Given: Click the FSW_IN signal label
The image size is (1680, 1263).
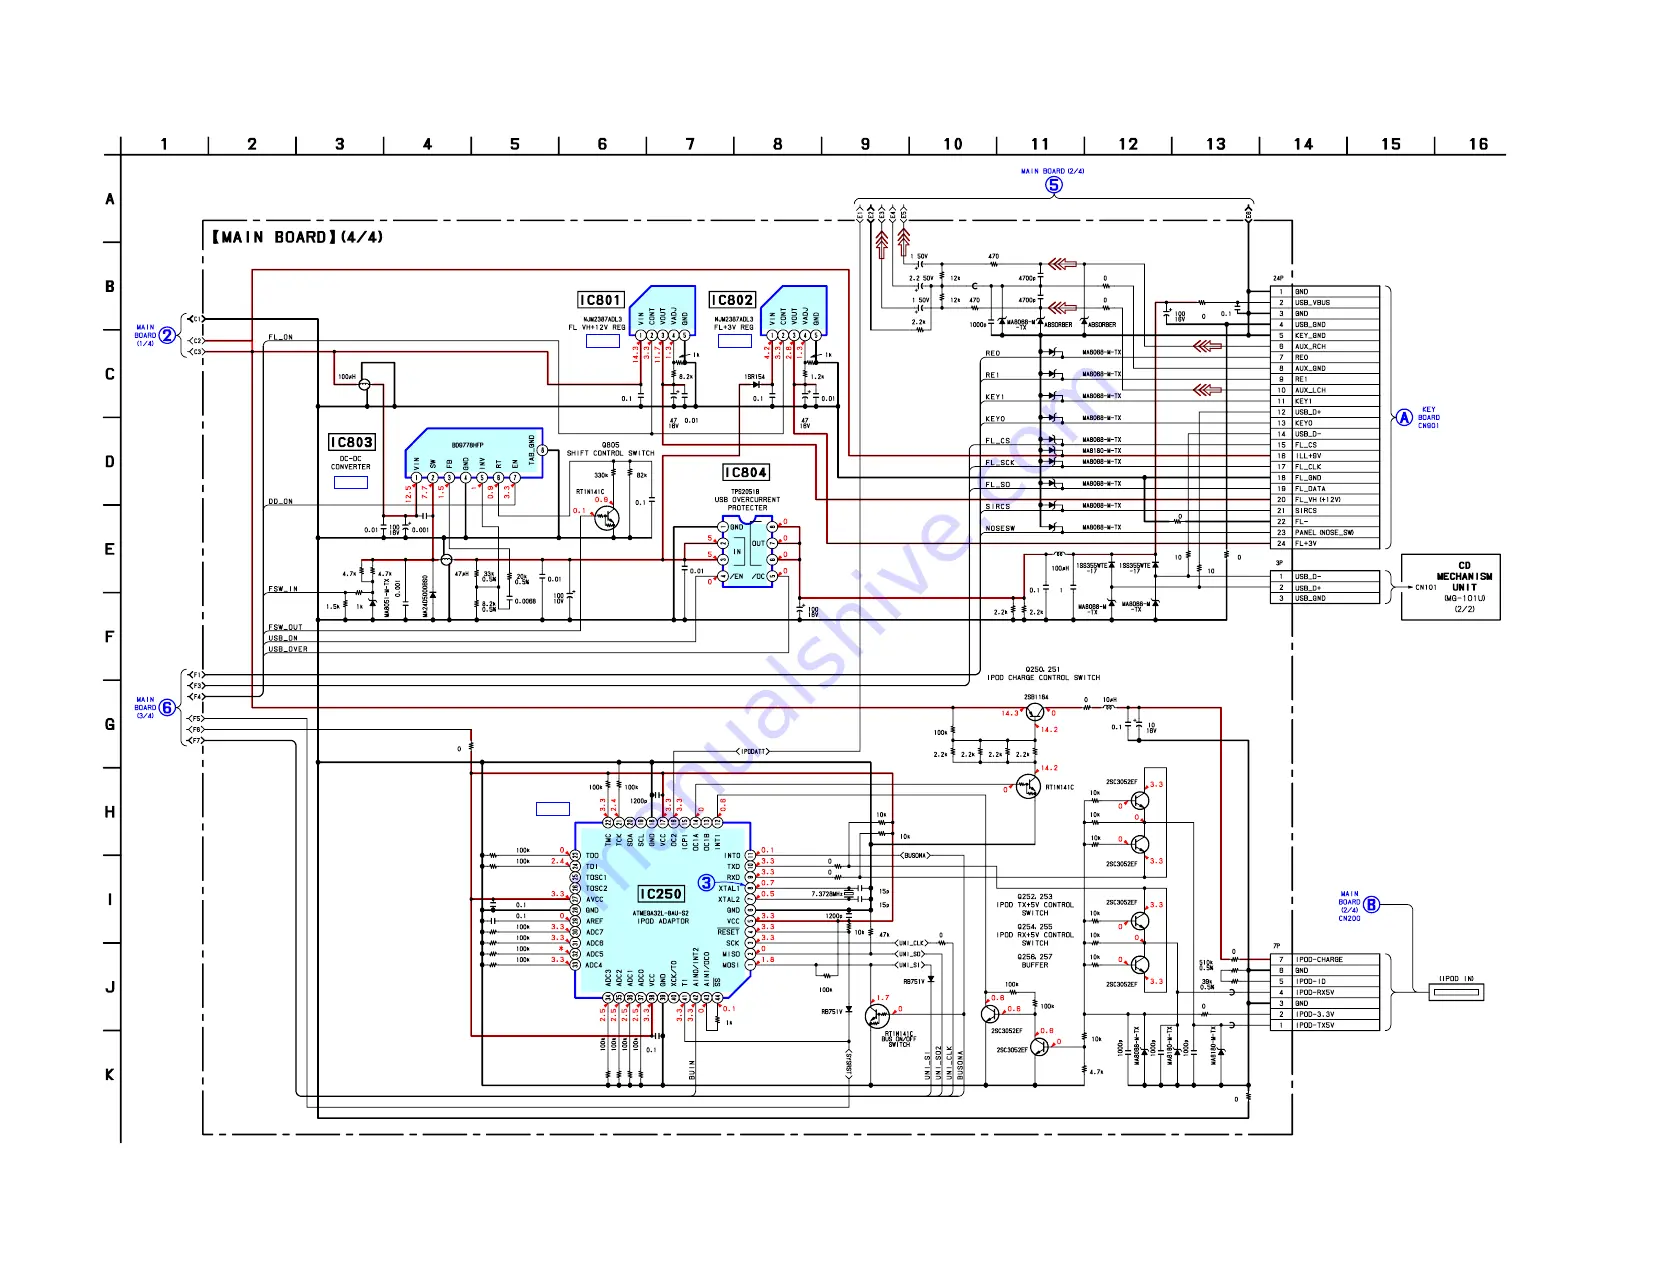Looking at the screenshot, I should (283, 590).
